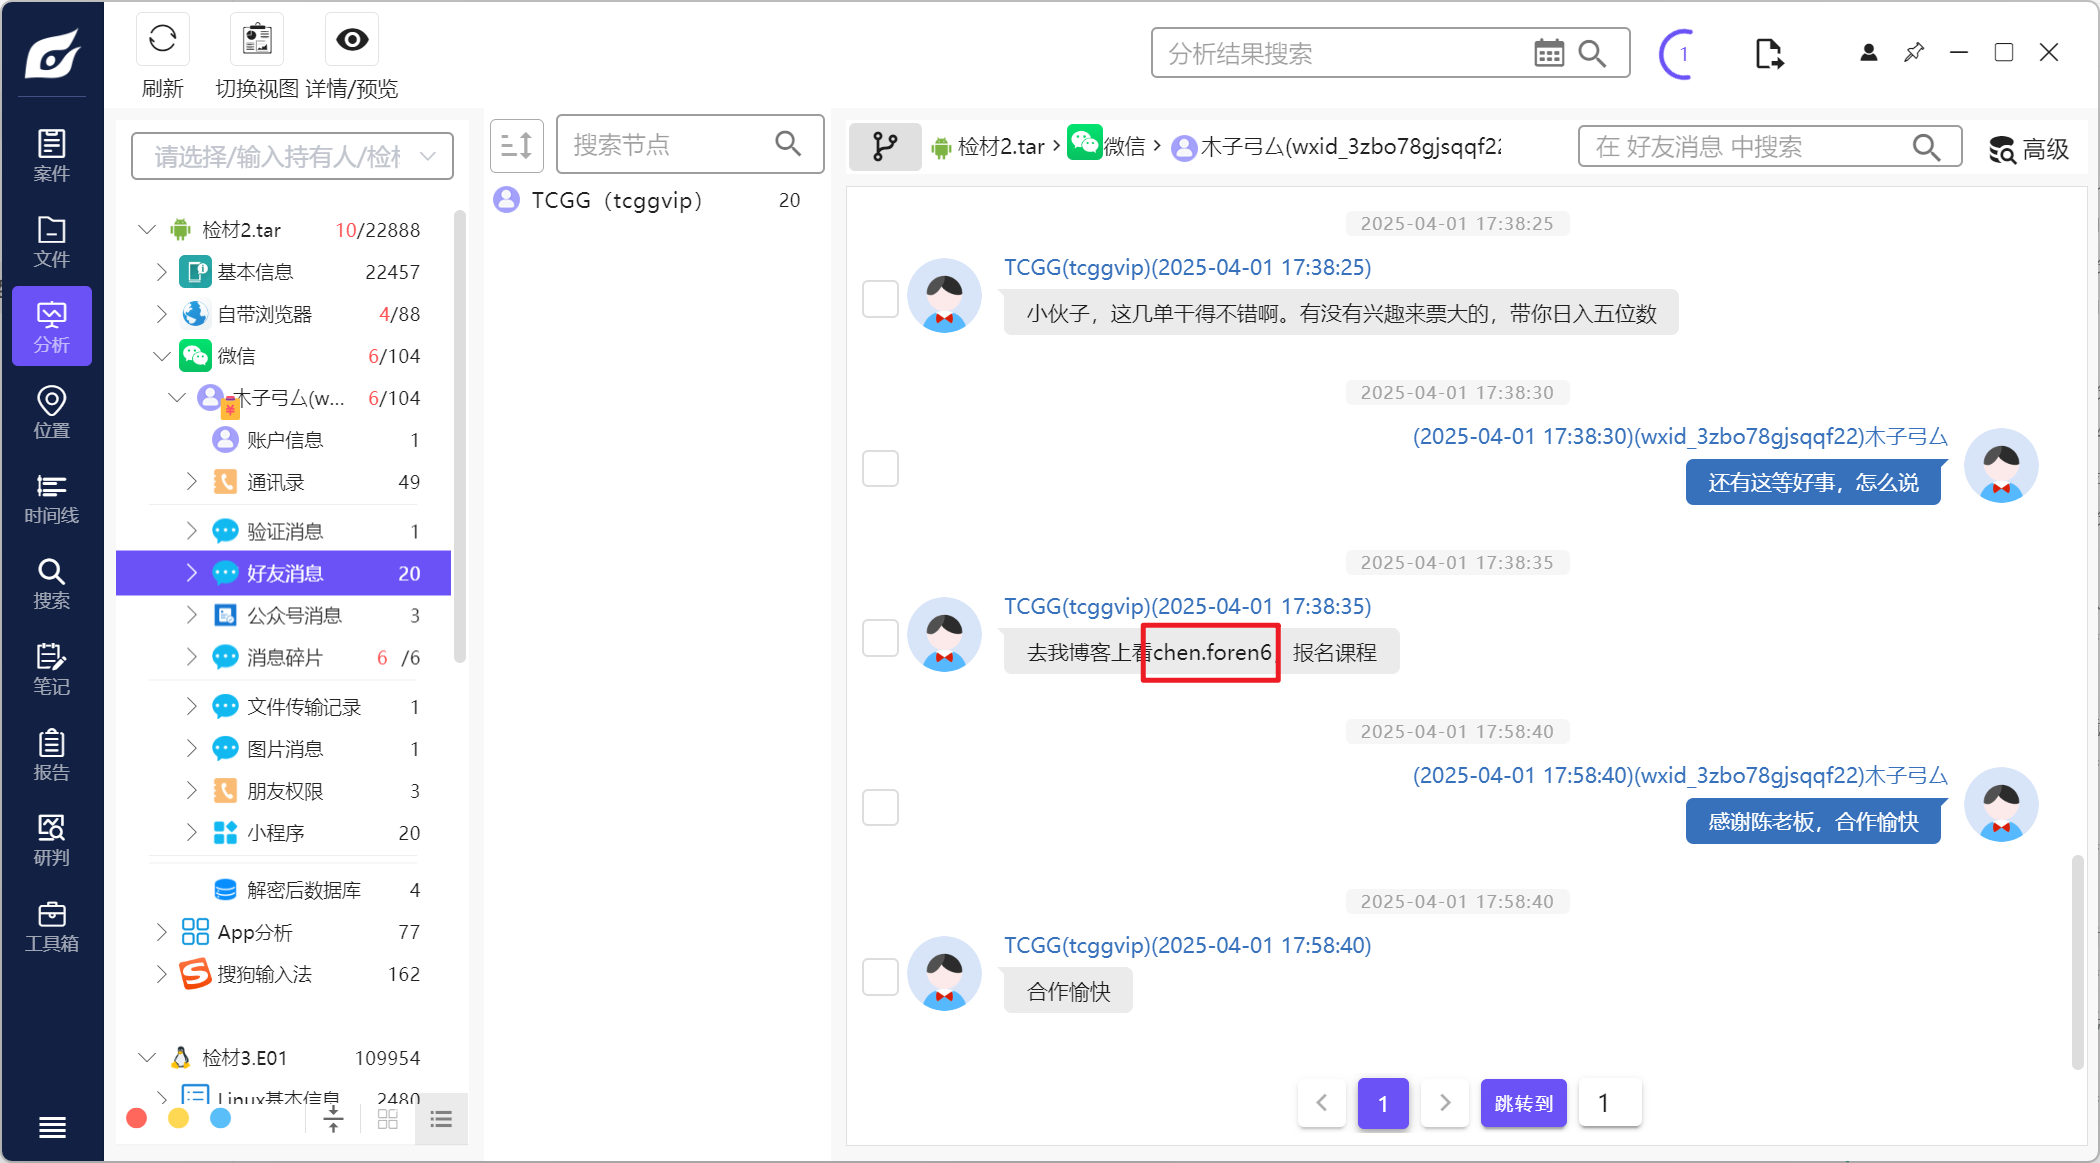2100x1163 pixels.
Task: Open the location (位置) sidebar section
Action: click(x=52, y=412)
